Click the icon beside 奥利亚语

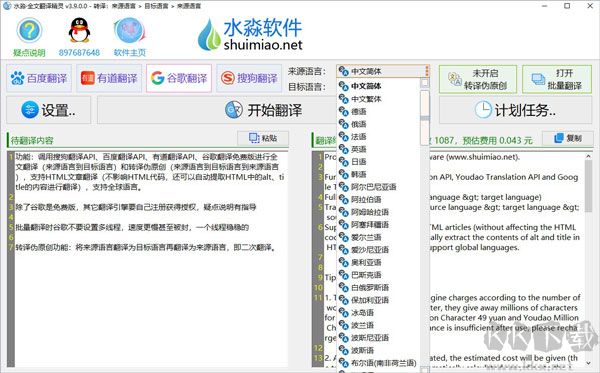point(344,262)
